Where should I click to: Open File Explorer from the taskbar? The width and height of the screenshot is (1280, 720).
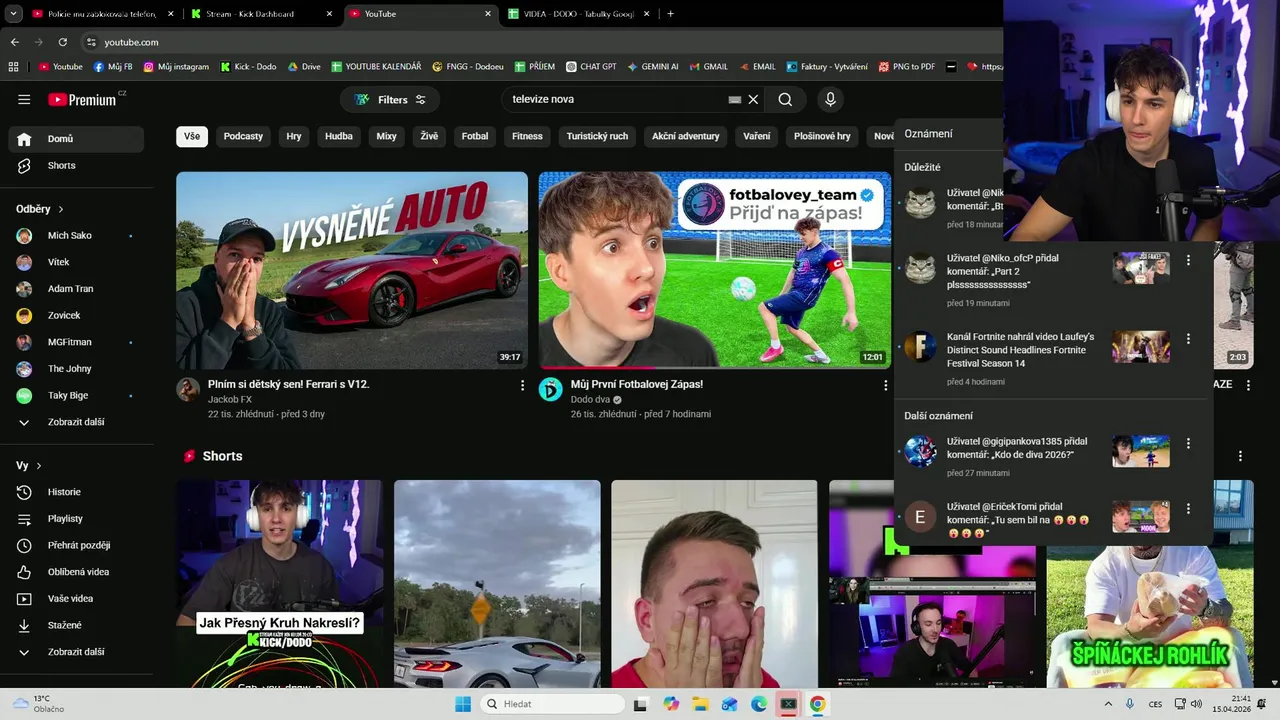tap(700, 704)
